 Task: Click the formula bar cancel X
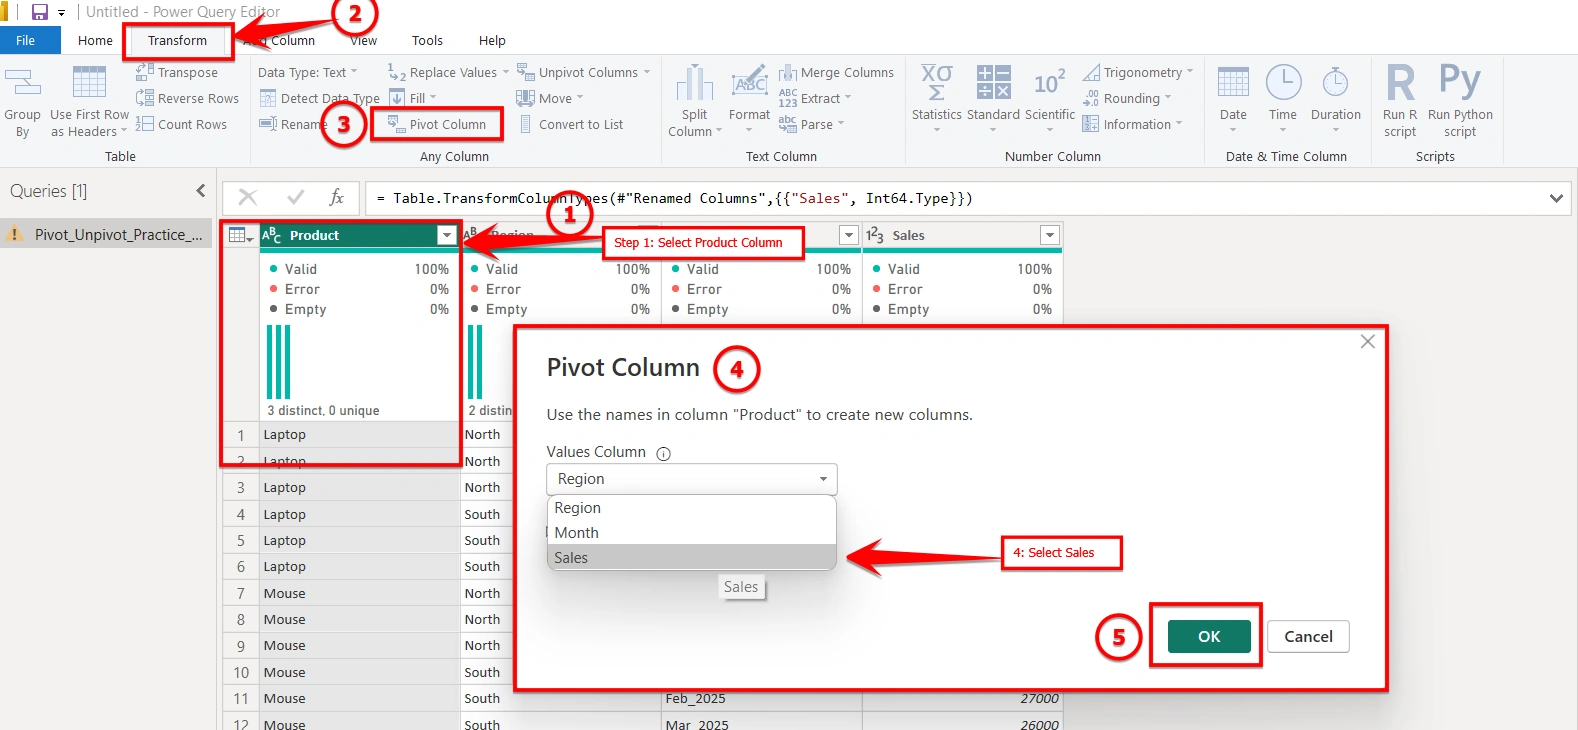[x=248, y=198]
